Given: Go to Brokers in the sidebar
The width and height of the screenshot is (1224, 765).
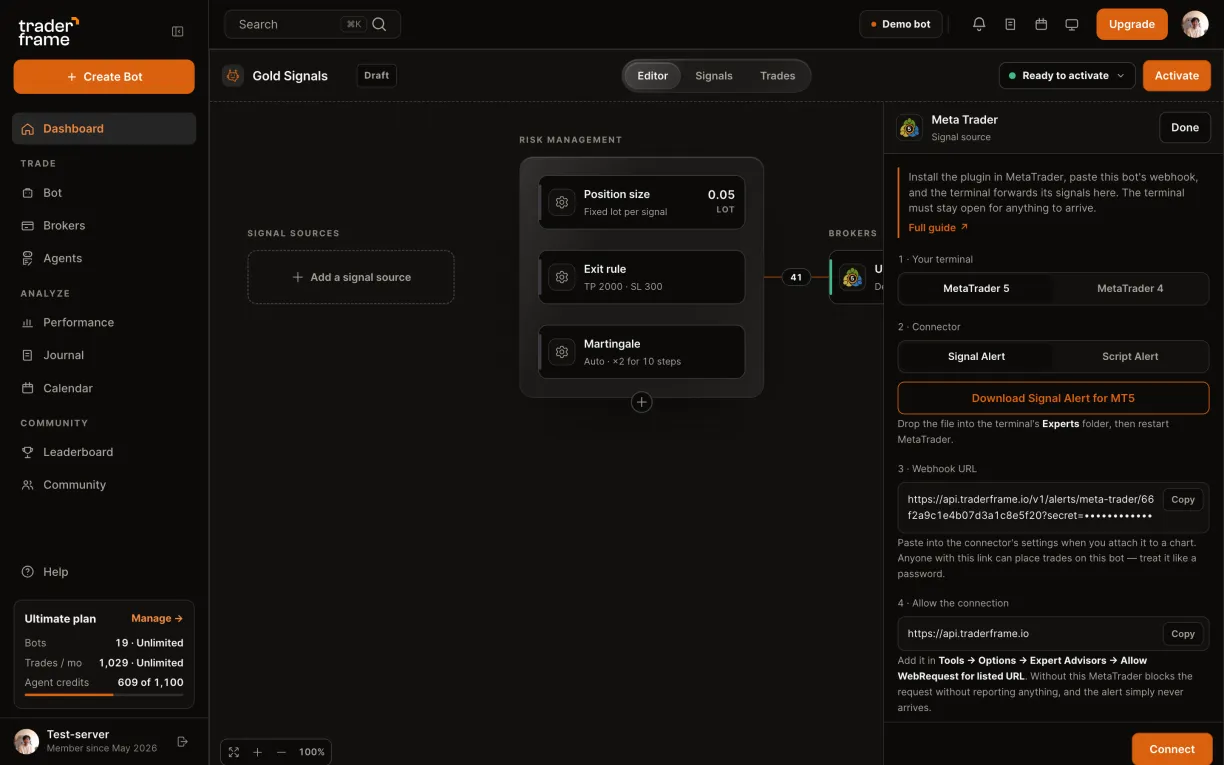Looking at the screenshot, I should 104,225.
